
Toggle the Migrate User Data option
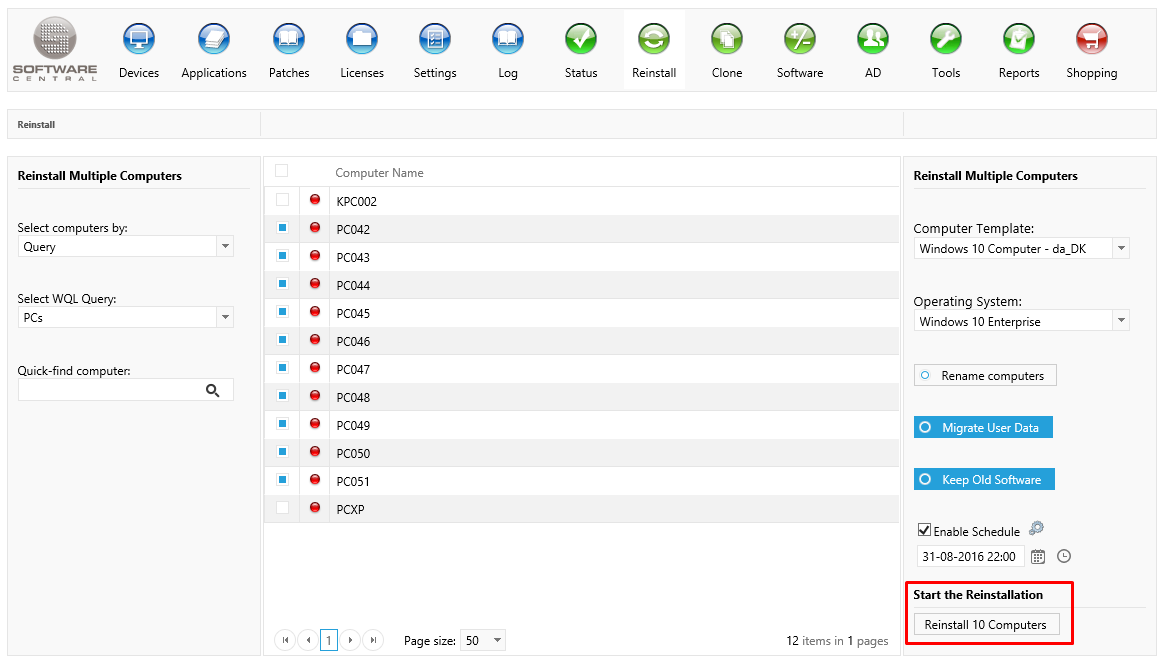click(983, 427)
